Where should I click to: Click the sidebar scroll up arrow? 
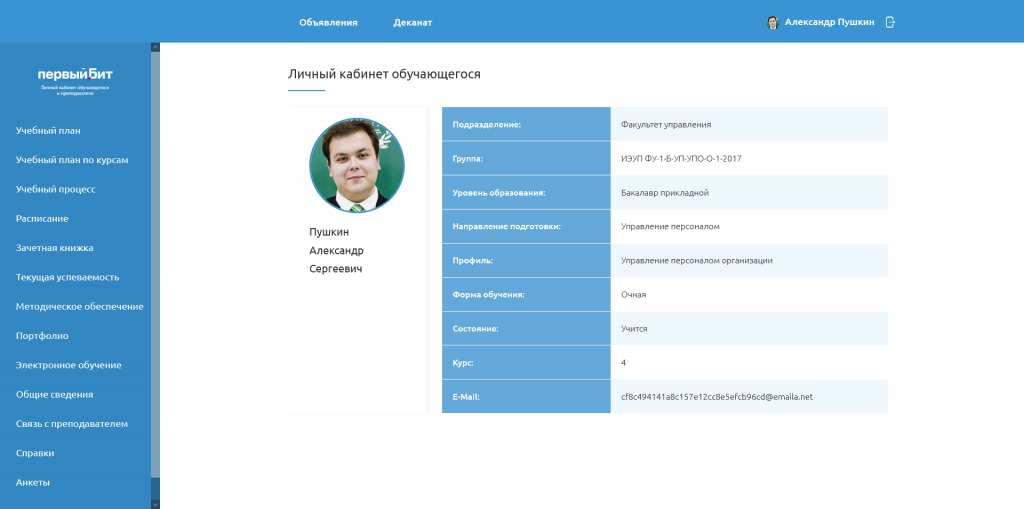tap(155, 47)
